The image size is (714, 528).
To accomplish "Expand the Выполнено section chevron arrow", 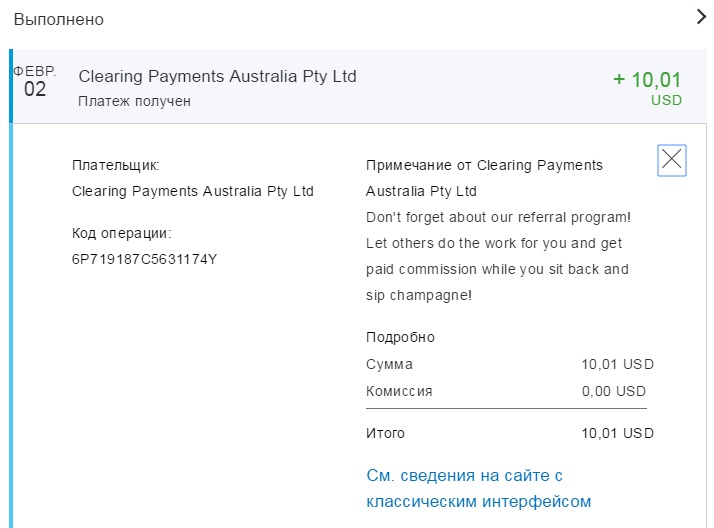I will (701, 17).
